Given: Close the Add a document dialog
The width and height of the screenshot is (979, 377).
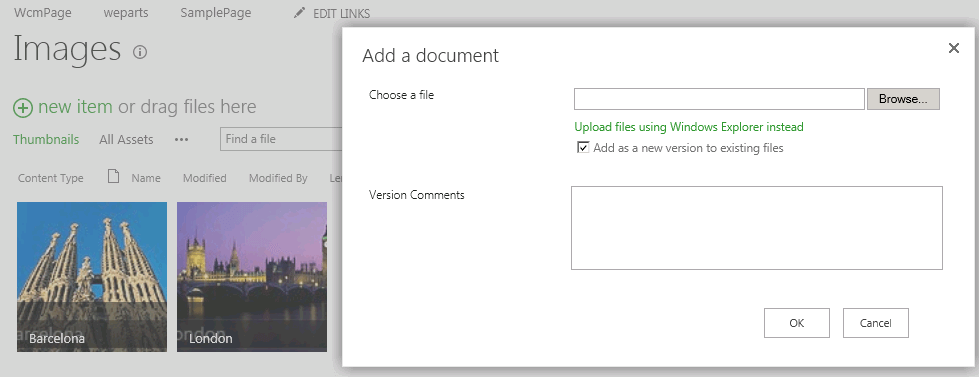Looking at the screenshot, I should (x=953, y=48).
